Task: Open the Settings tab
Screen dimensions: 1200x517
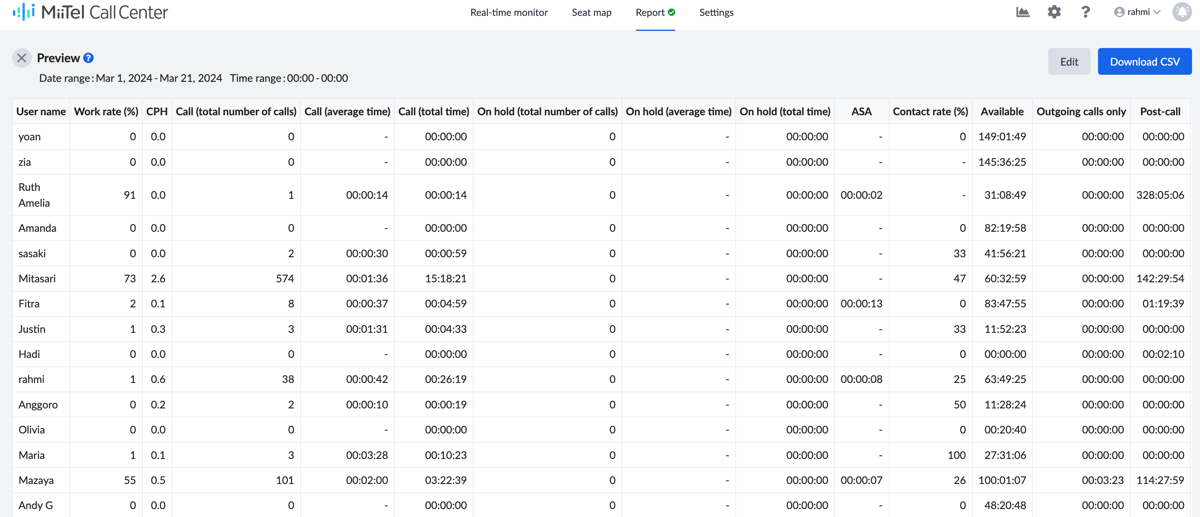Action: coord(716,13)
